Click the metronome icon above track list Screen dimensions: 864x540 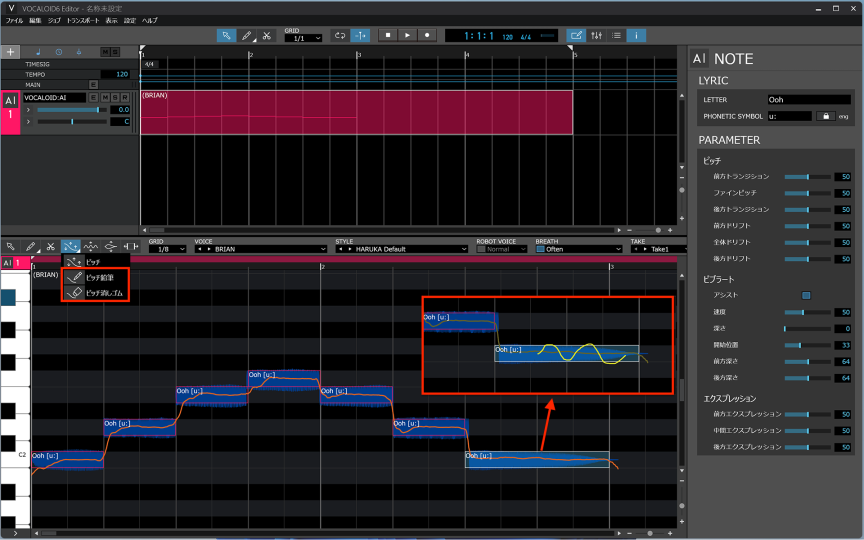[79, 52]
